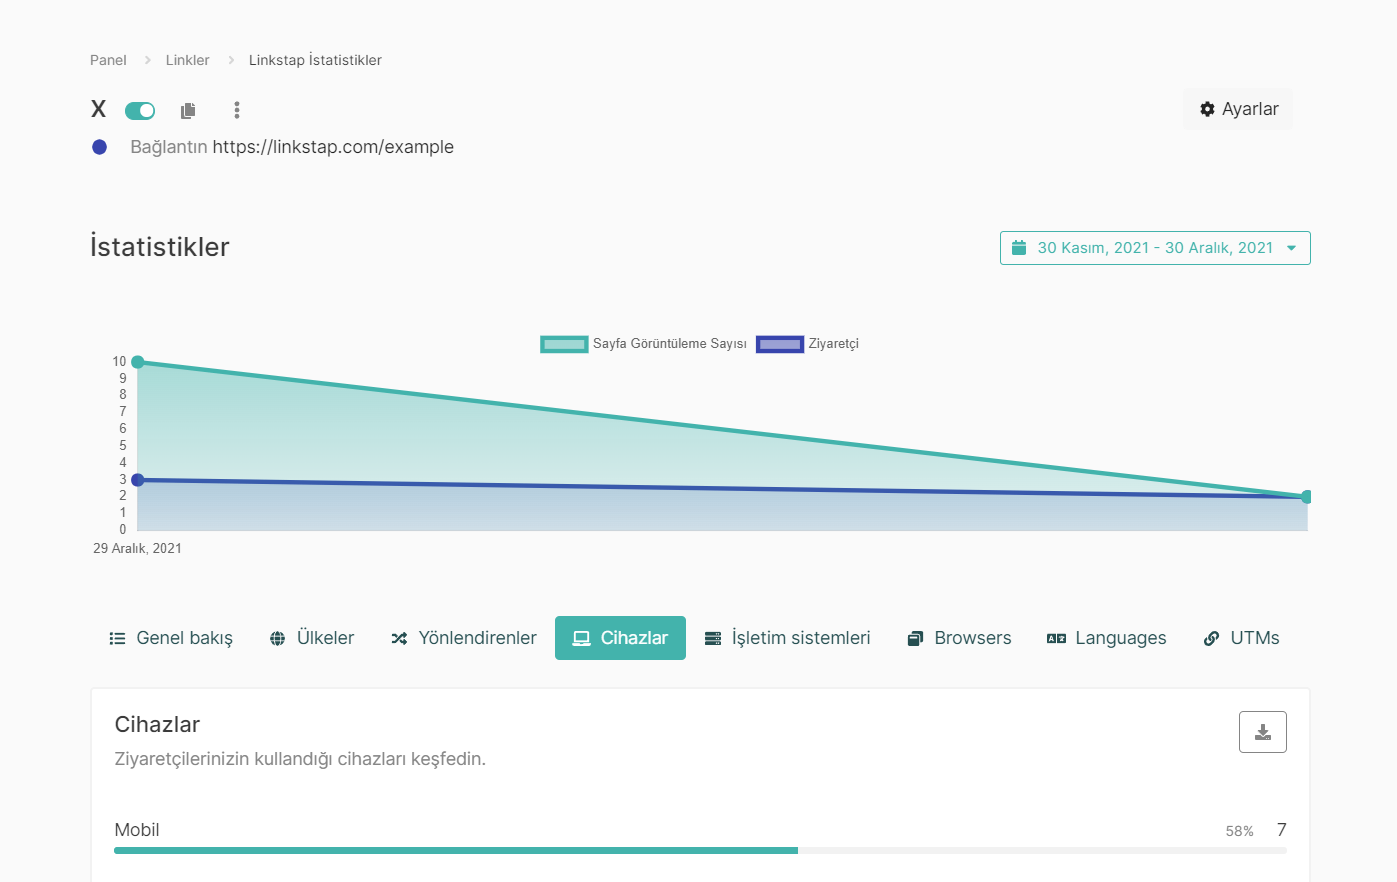Viewport: 1397px width, 882px height.
Task: Click calendar icon in date range picker
Action: pyautogui.click(x=1019, y=248)
